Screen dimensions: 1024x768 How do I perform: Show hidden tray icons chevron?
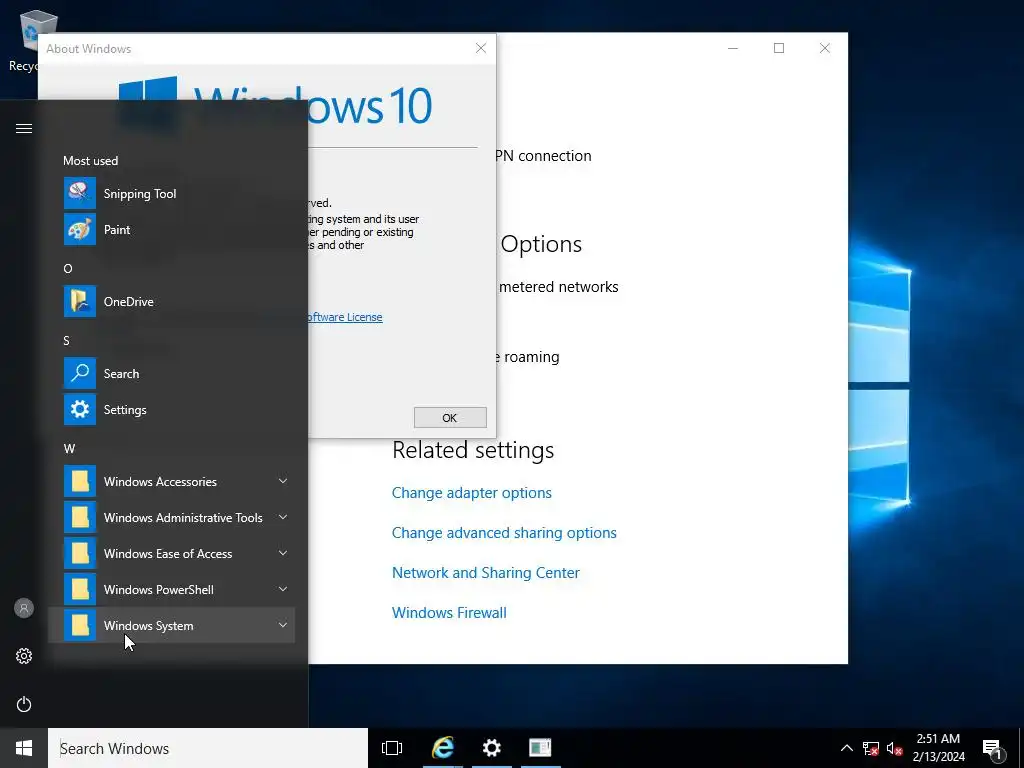click(846, 748)
